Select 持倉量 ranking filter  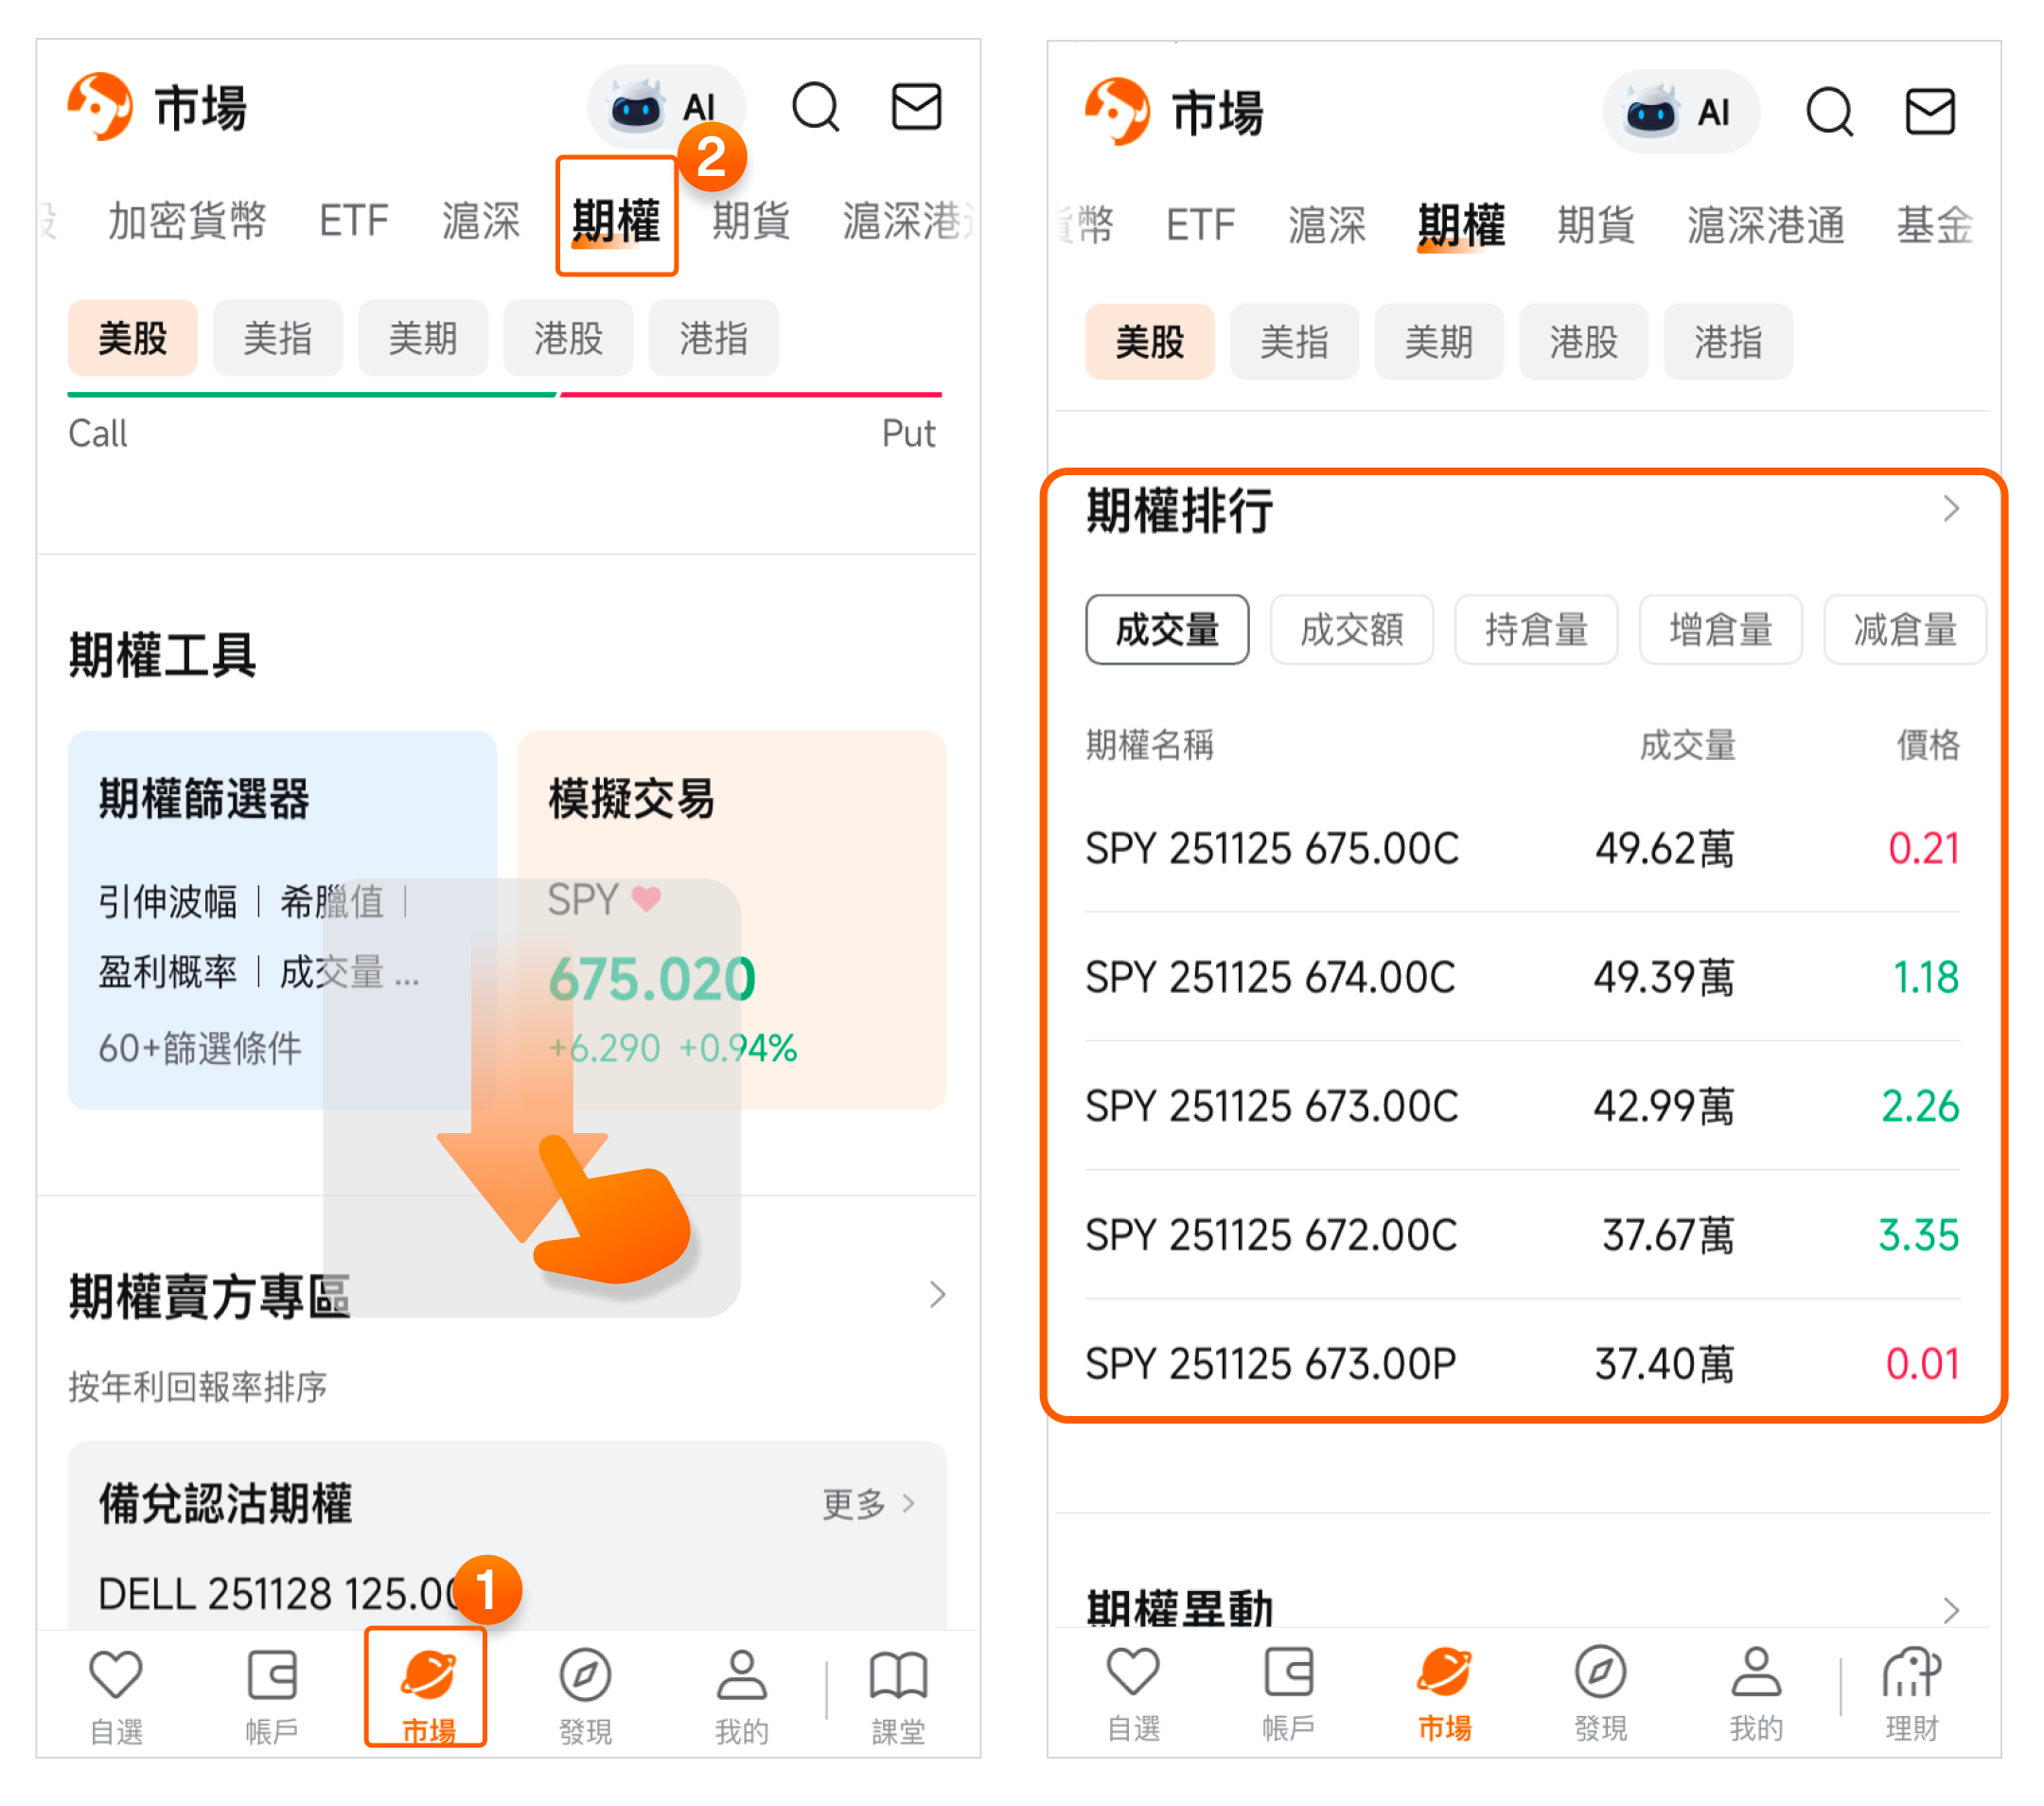point(1535,630)
